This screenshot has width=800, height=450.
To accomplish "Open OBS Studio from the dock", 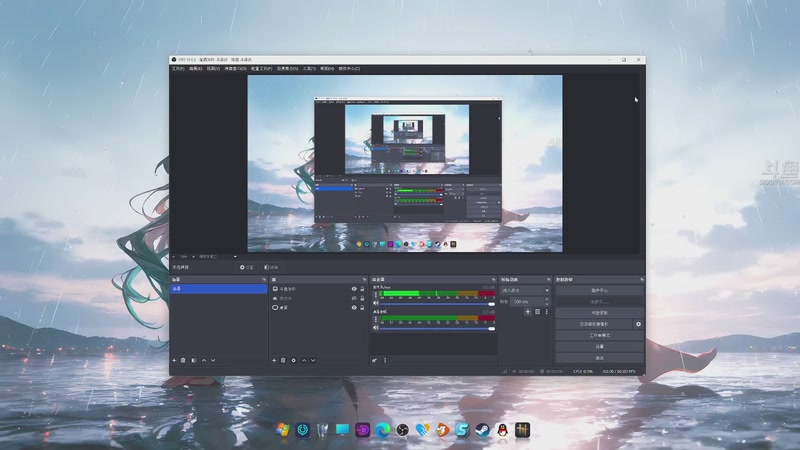I will pos(402,430).
